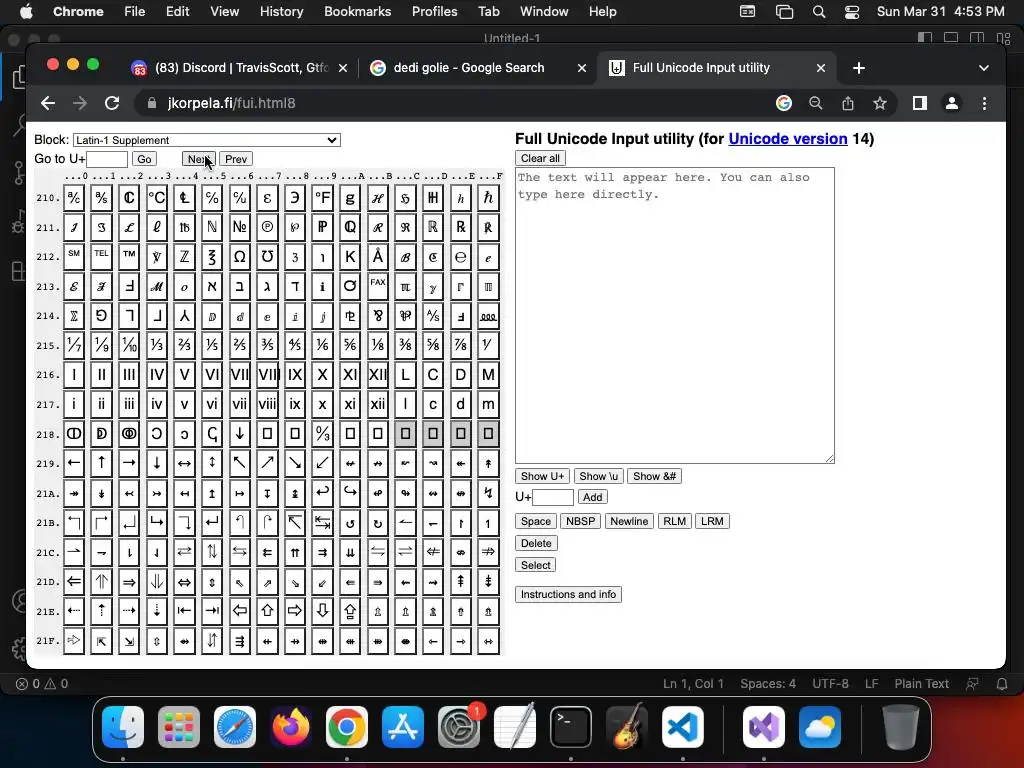Insert a Space character

pos(536,521)
